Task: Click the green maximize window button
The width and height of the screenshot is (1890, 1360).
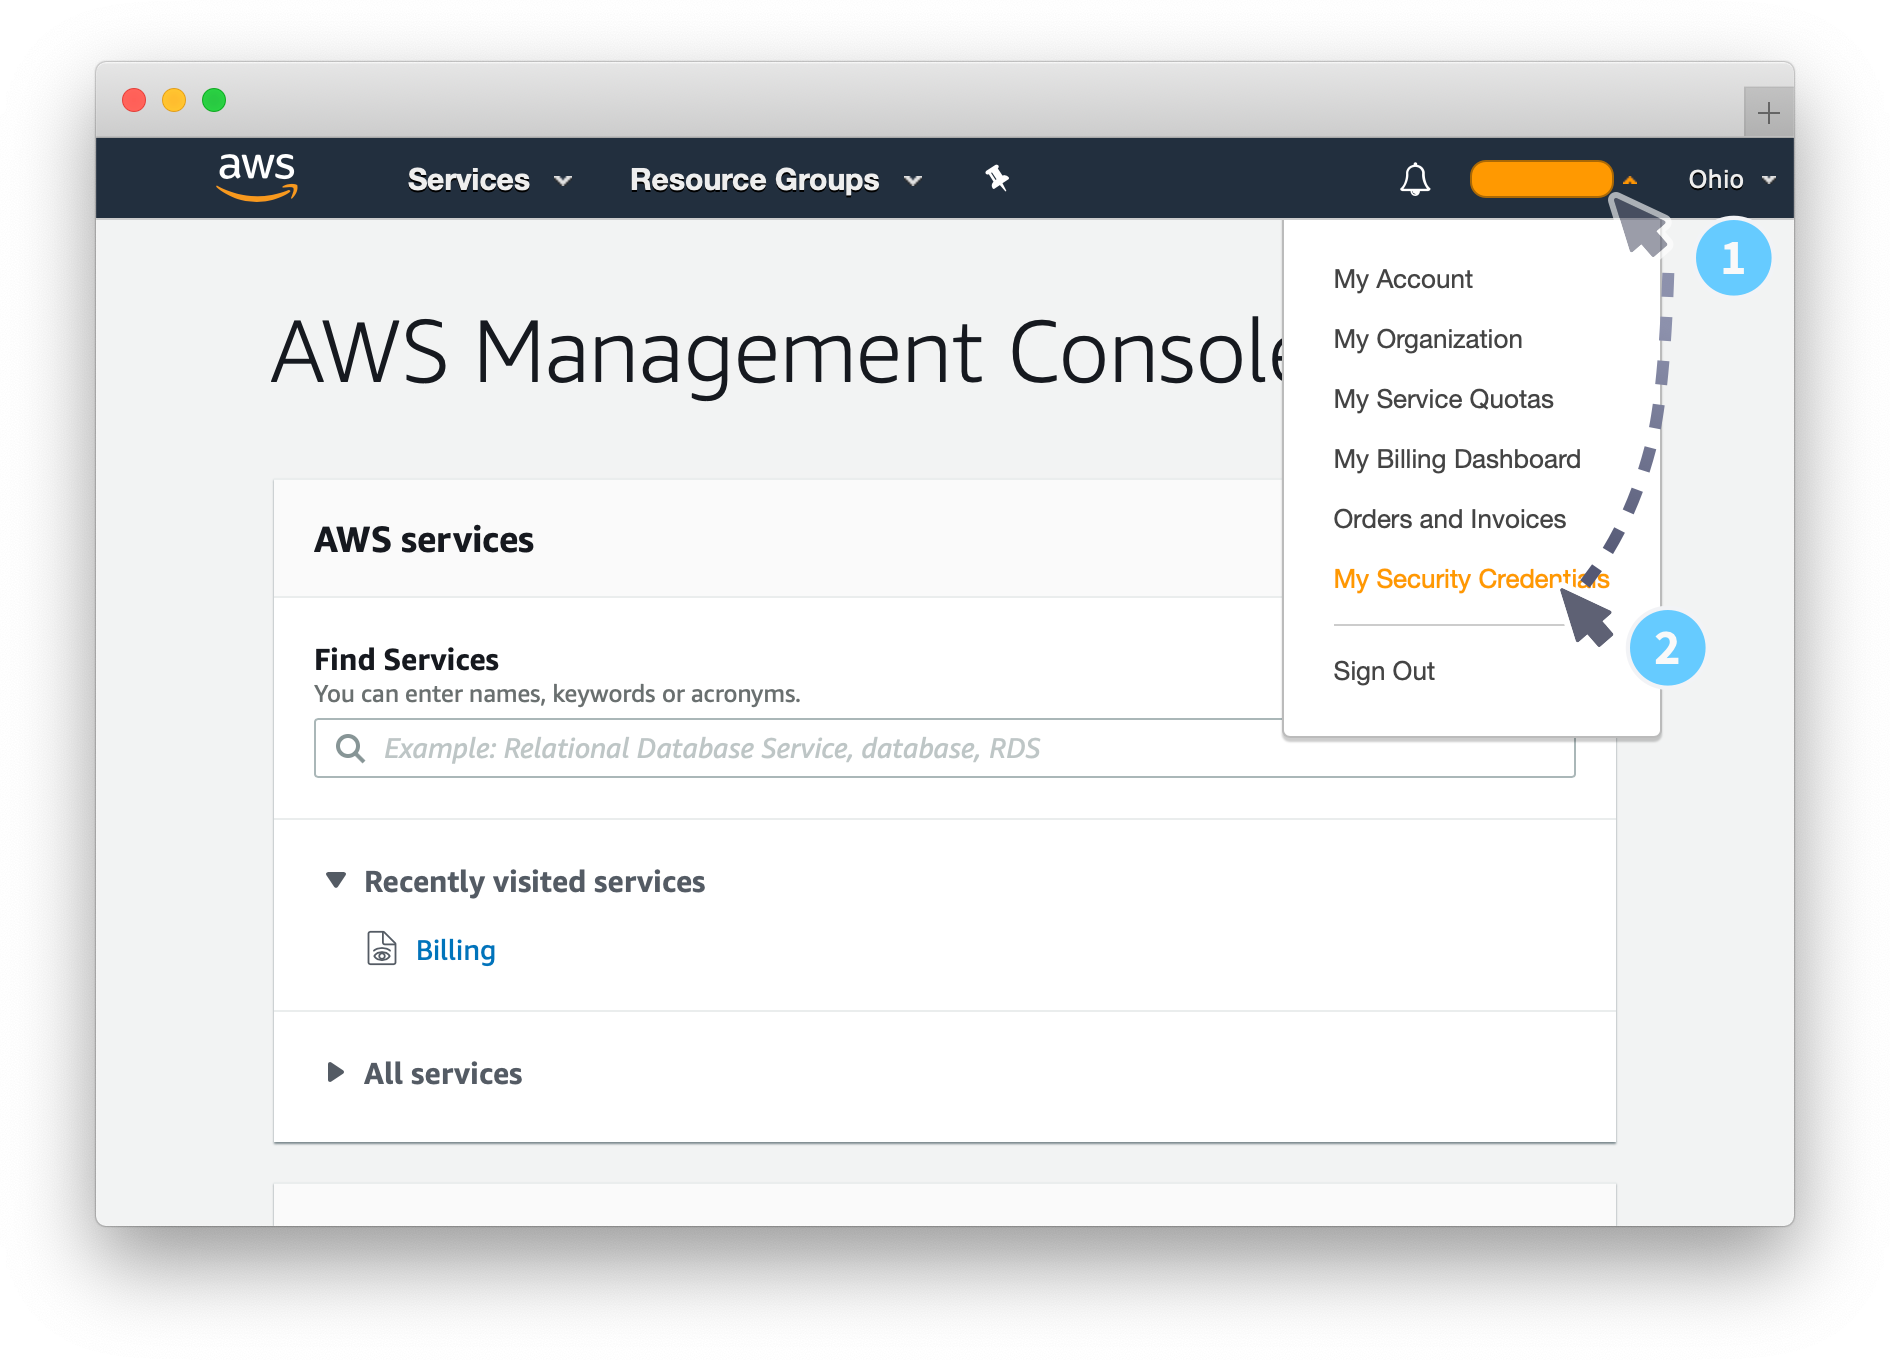Action: pos(214,100)
